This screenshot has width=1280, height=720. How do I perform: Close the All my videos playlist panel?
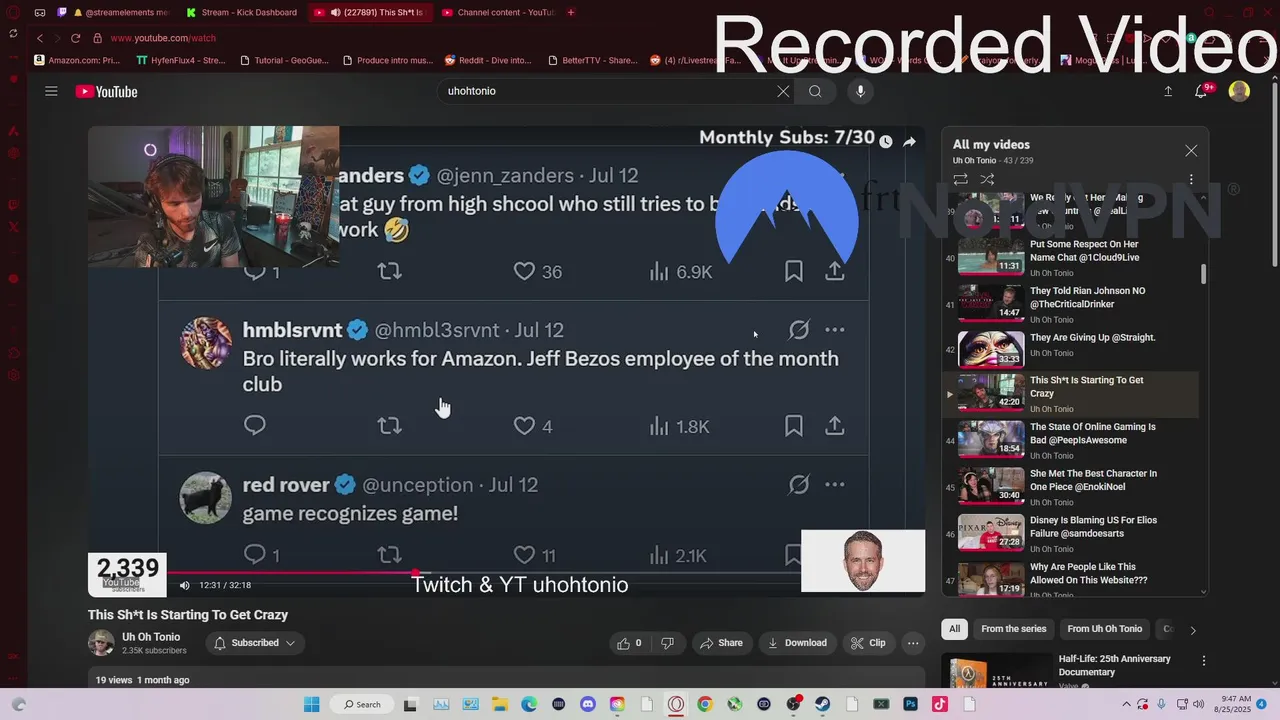click(1191, 151)
